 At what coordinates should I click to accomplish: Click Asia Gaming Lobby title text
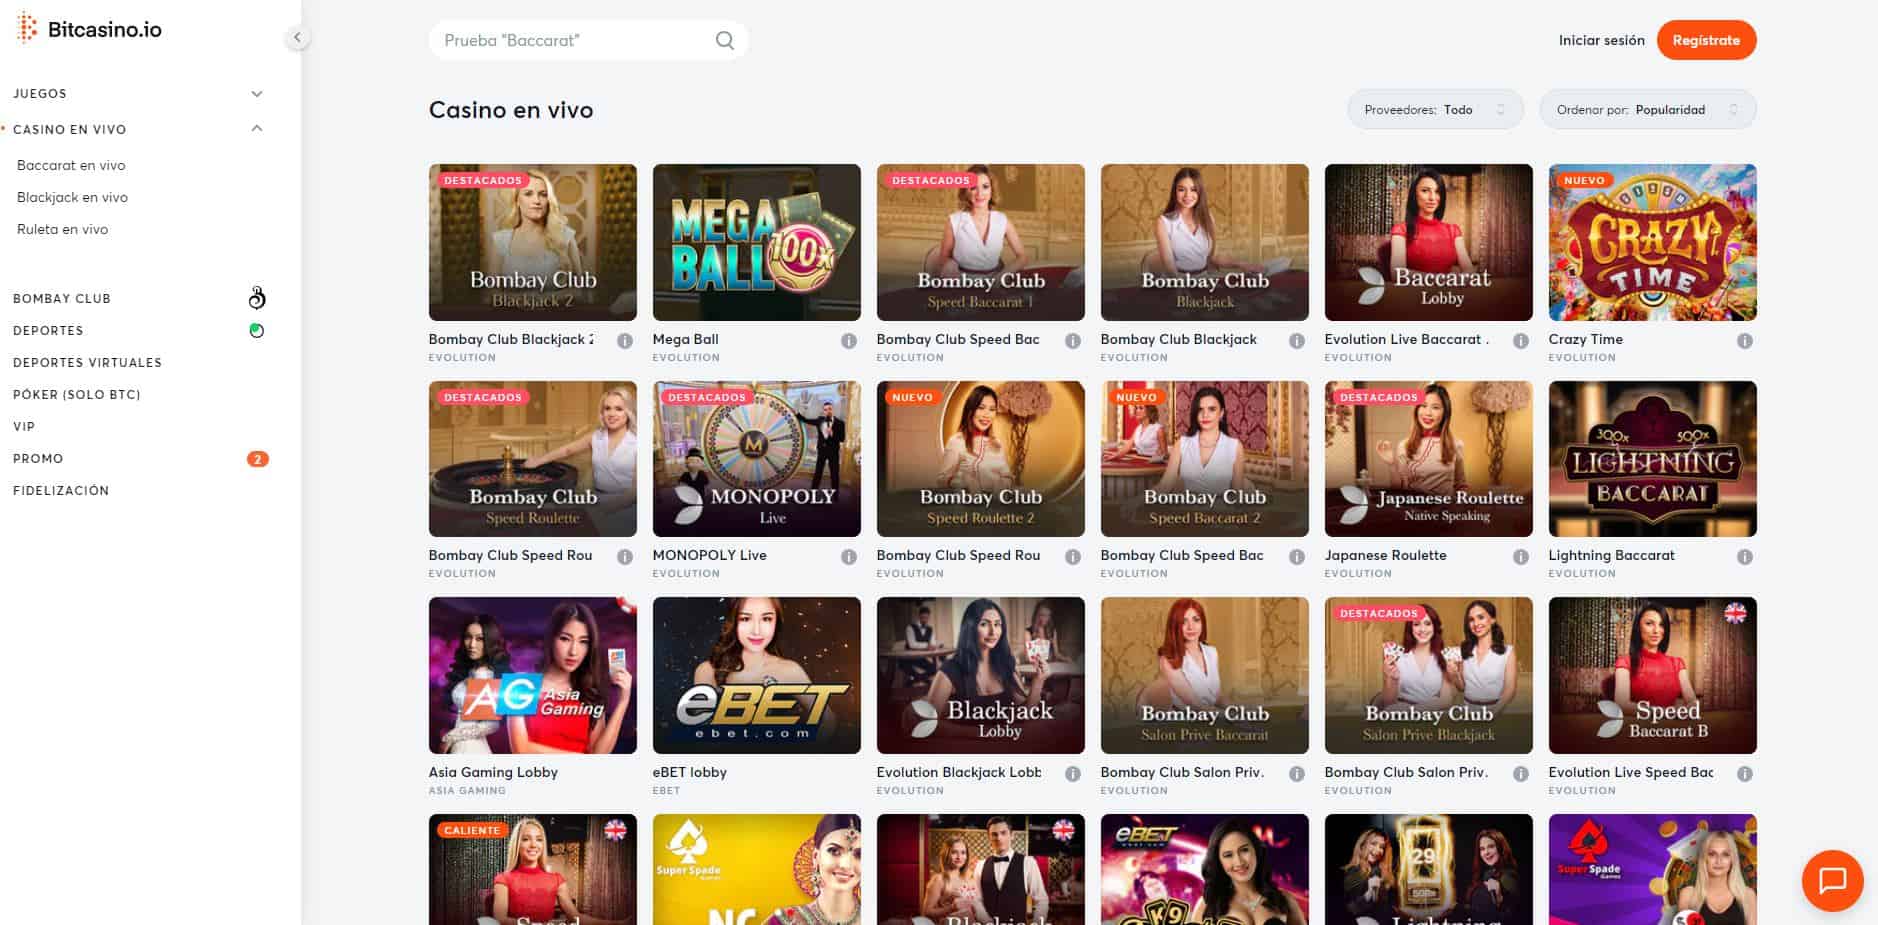click(493, 772)
